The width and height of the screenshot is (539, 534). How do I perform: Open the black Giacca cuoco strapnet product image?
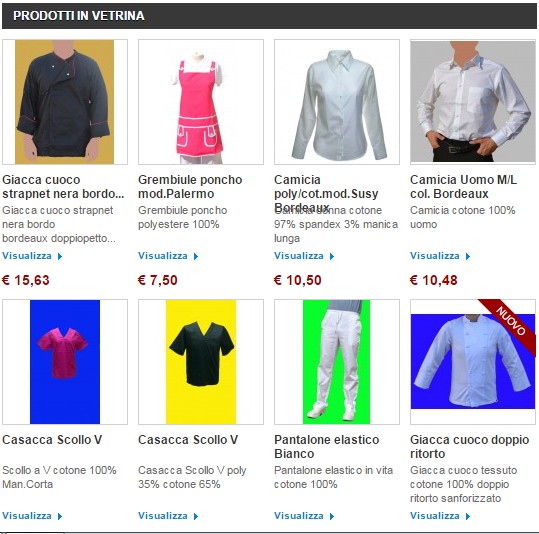65,102
